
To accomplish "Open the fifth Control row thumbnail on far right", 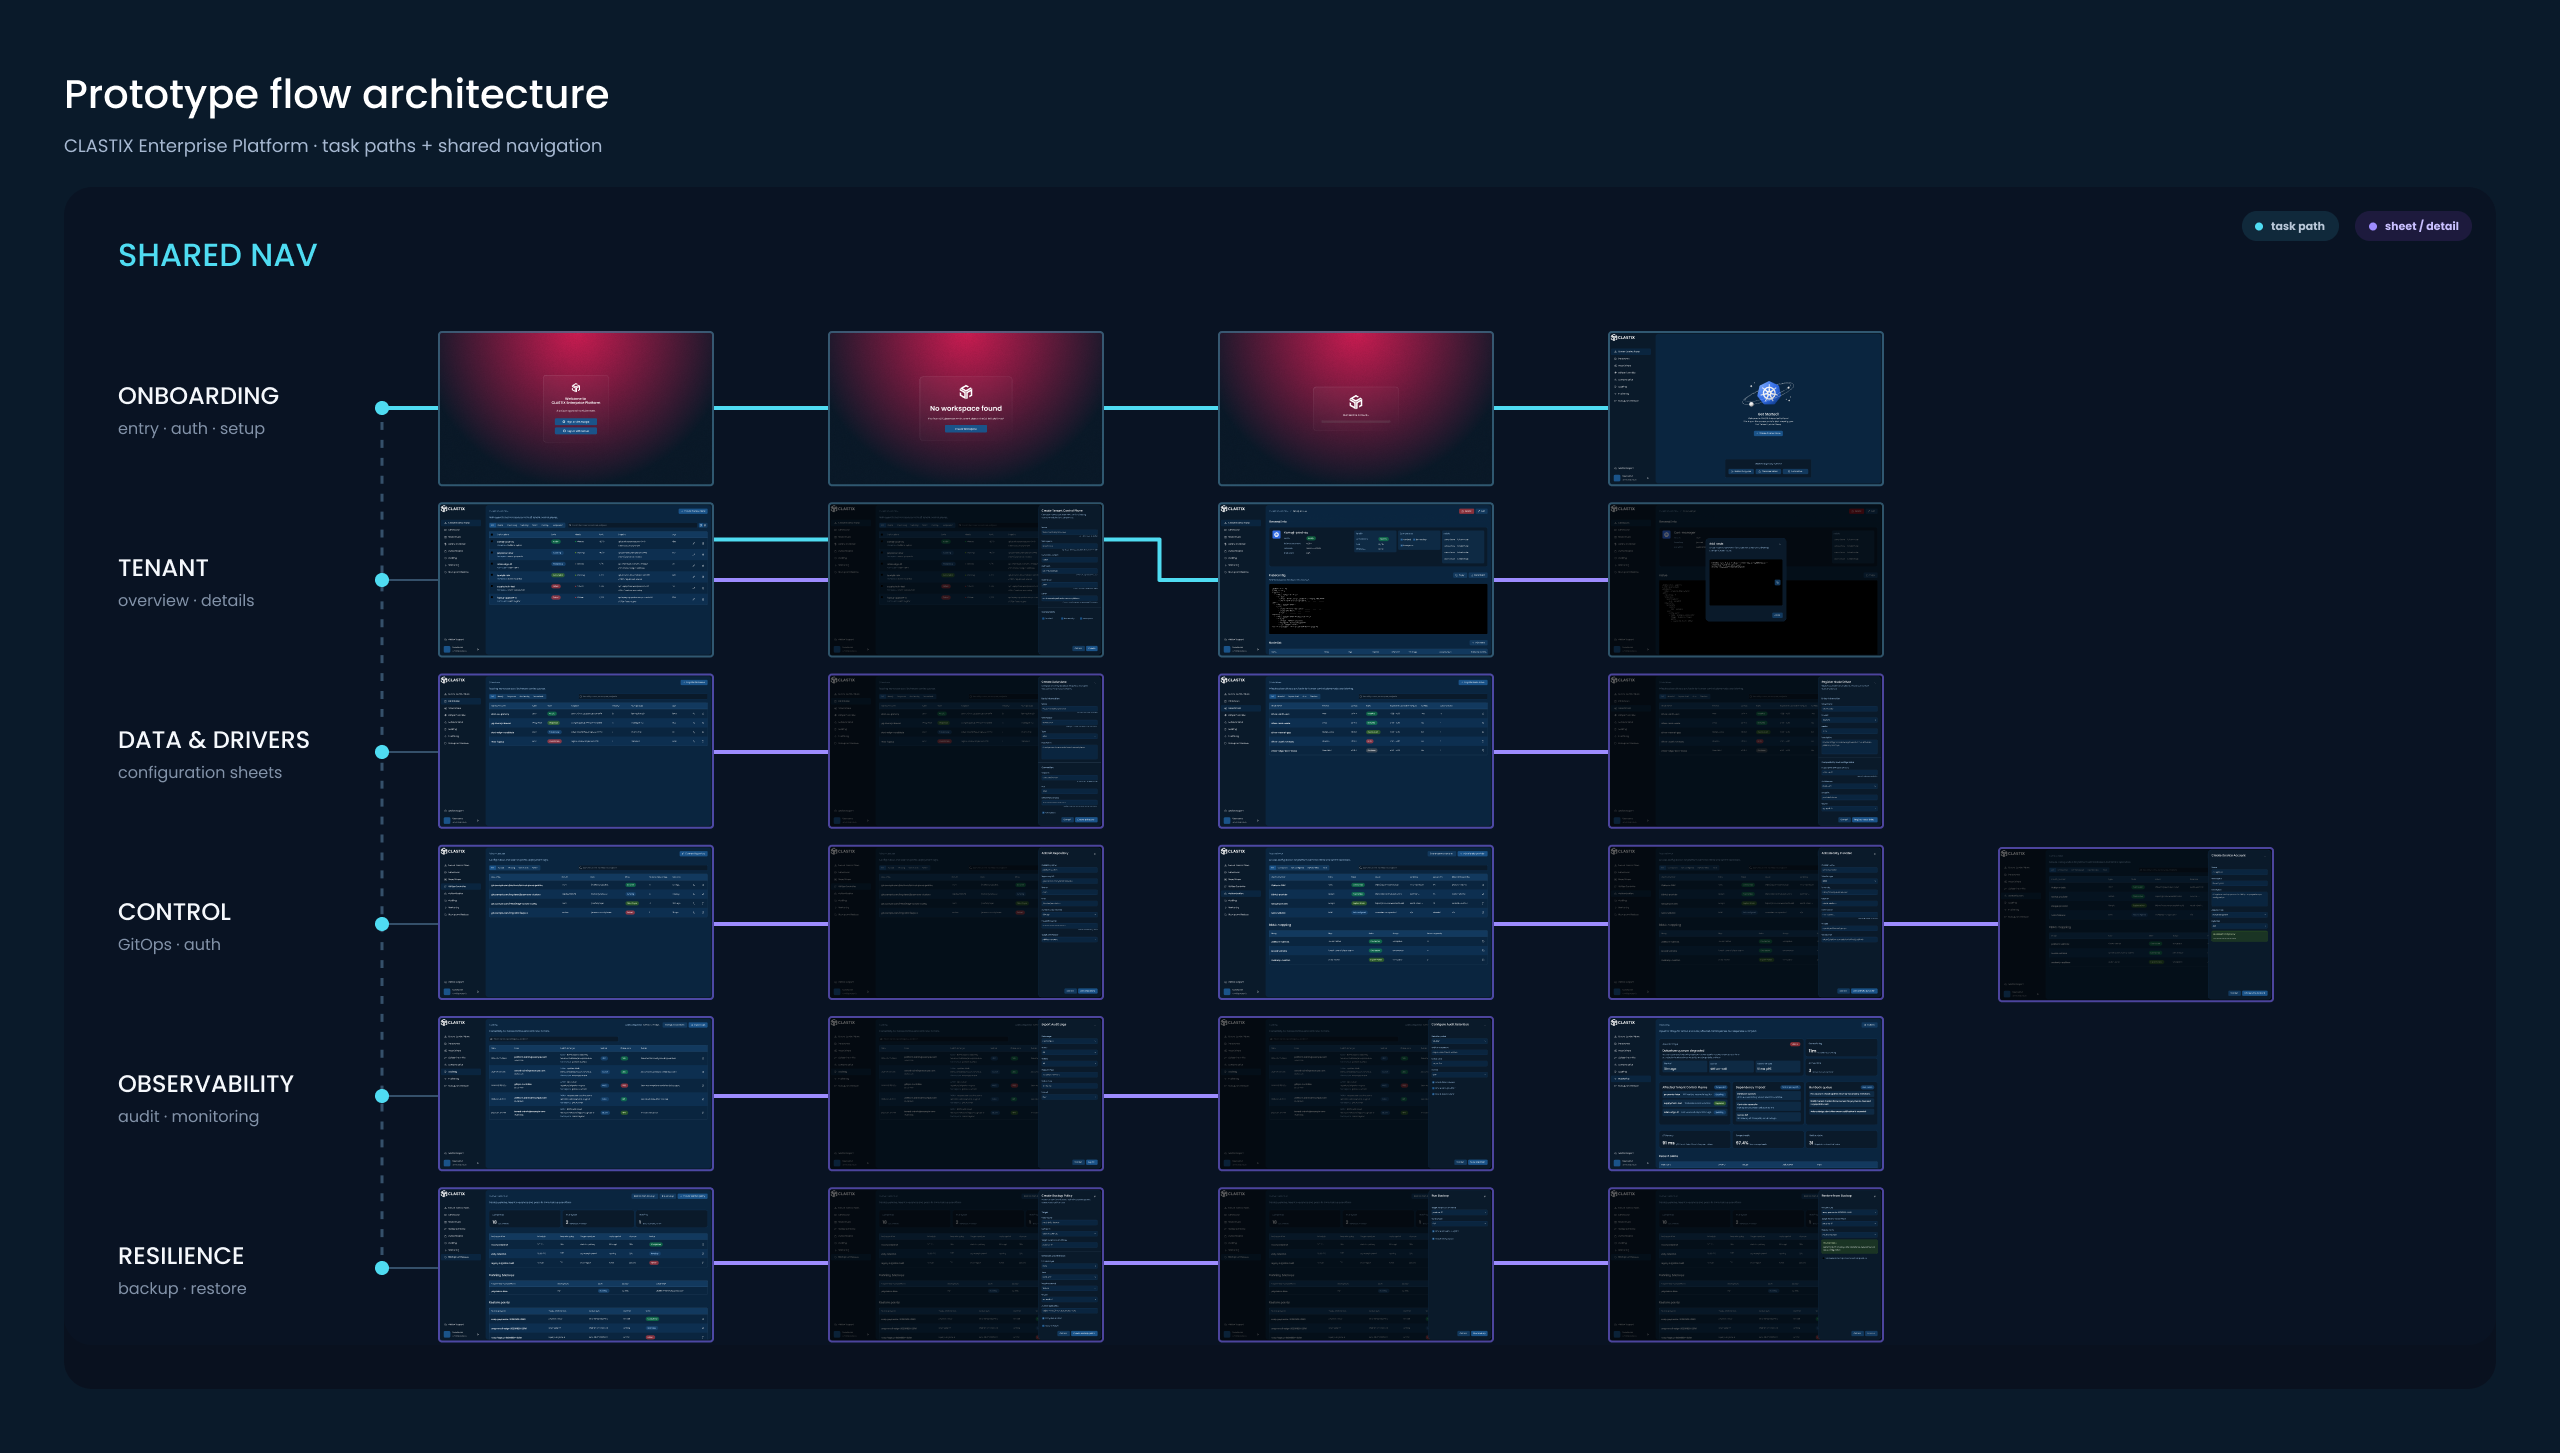I will click(x=2136, y=924).
